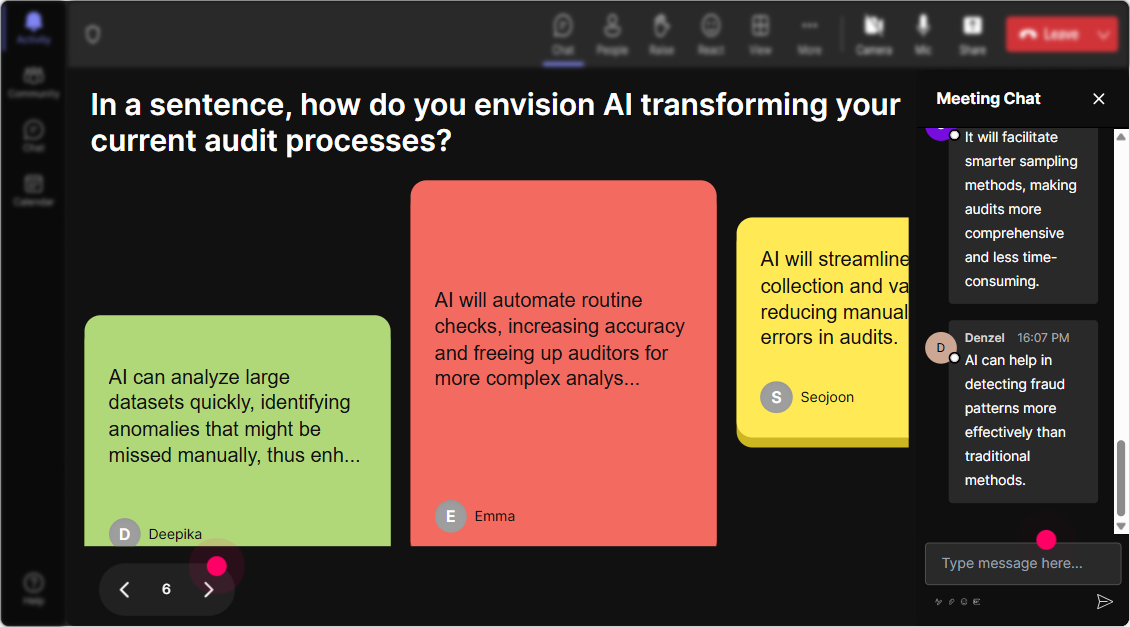
Task: Open Deepika's green response card
Action: click(238, 430)
